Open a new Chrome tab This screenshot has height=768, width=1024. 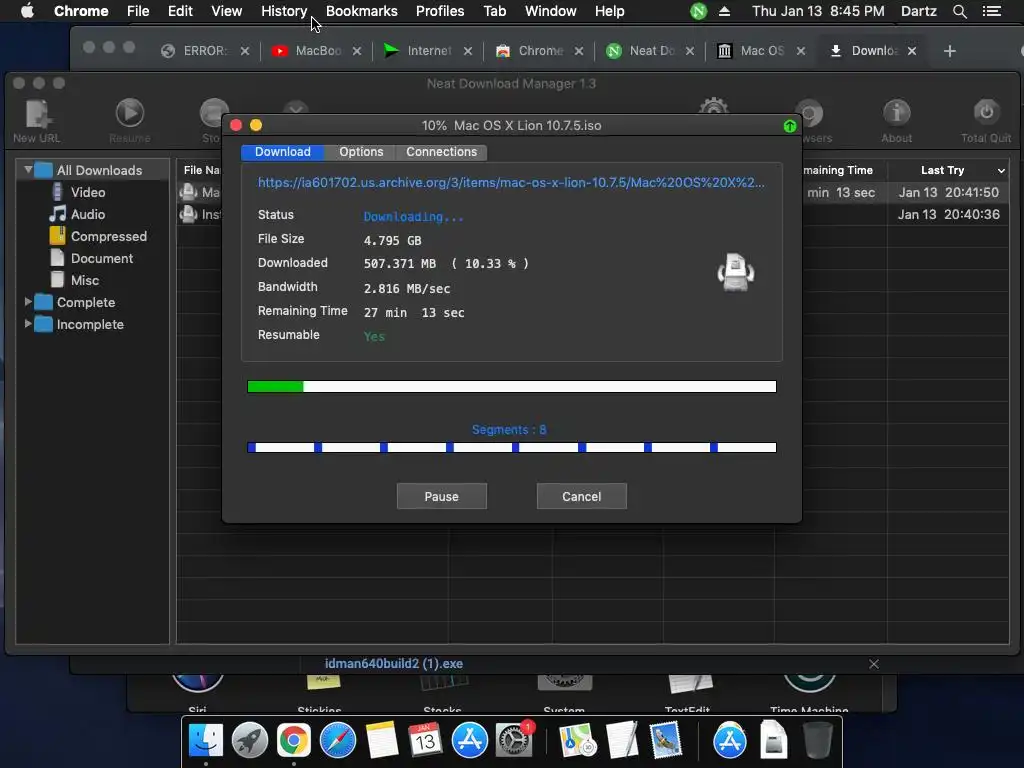(x=950, y=51)
